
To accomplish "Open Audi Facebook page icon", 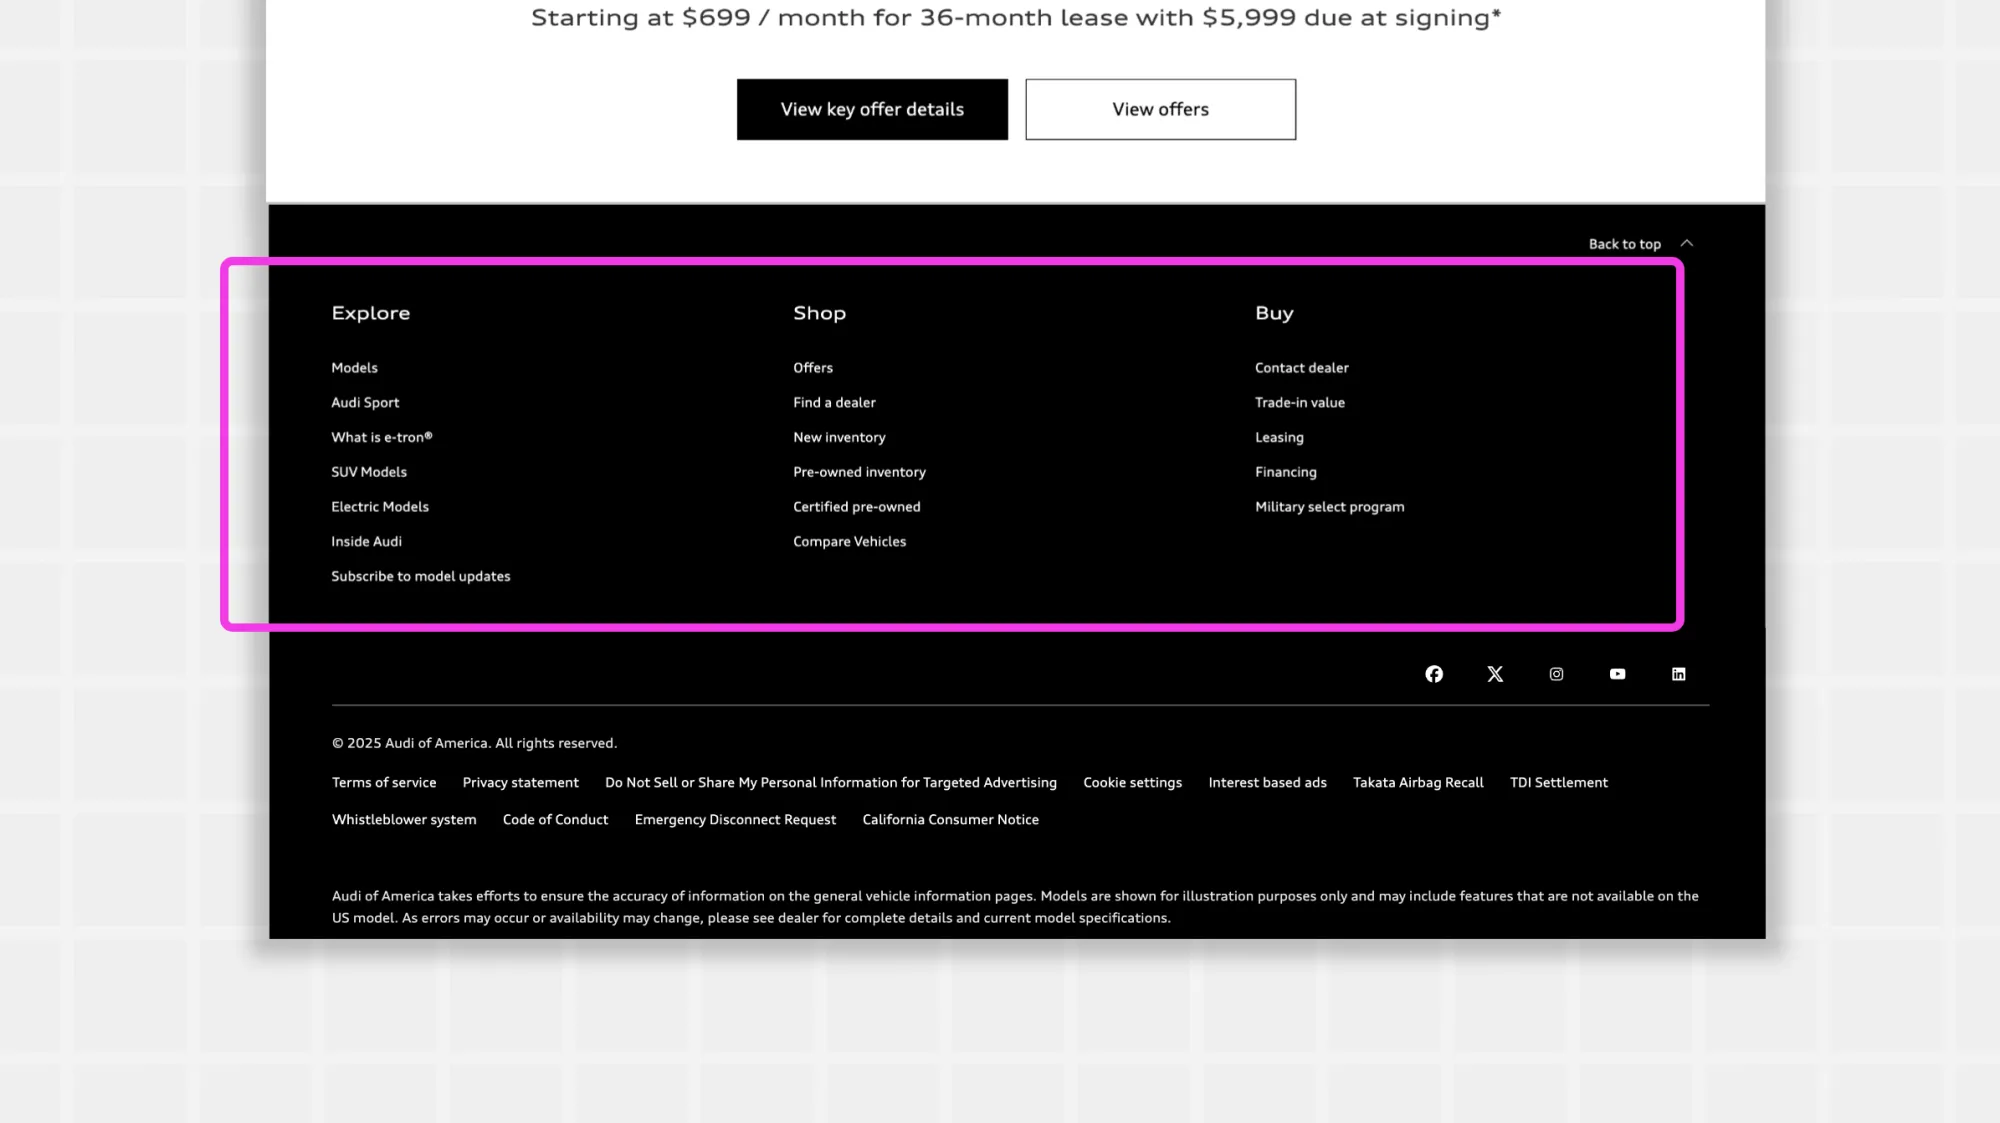I will tap(1434, 674).
